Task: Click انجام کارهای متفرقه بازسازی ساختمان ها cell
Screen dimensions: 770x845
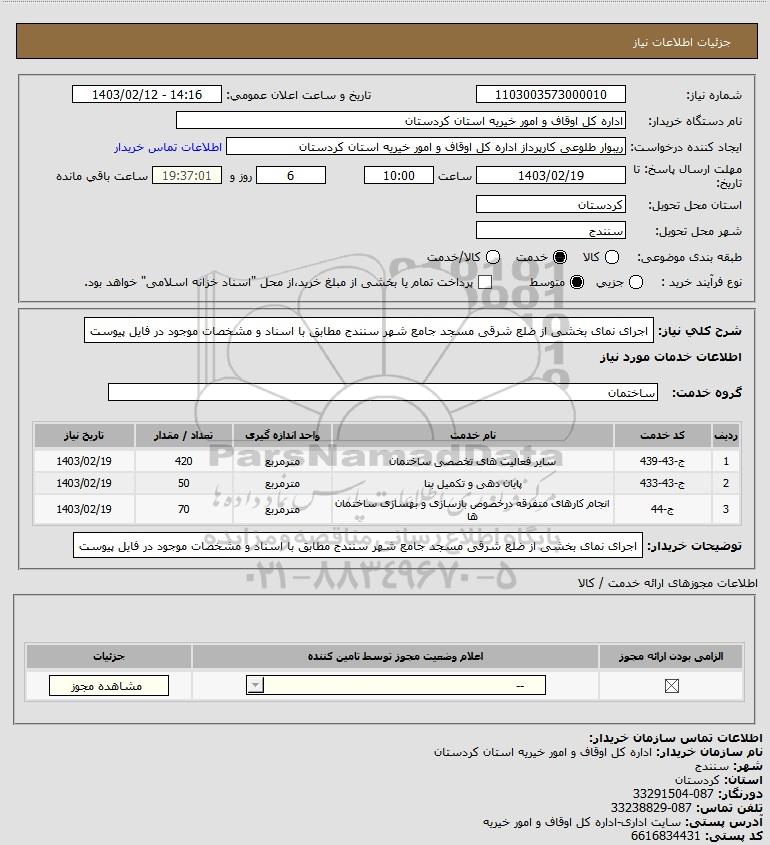Action: coord(473,509)
